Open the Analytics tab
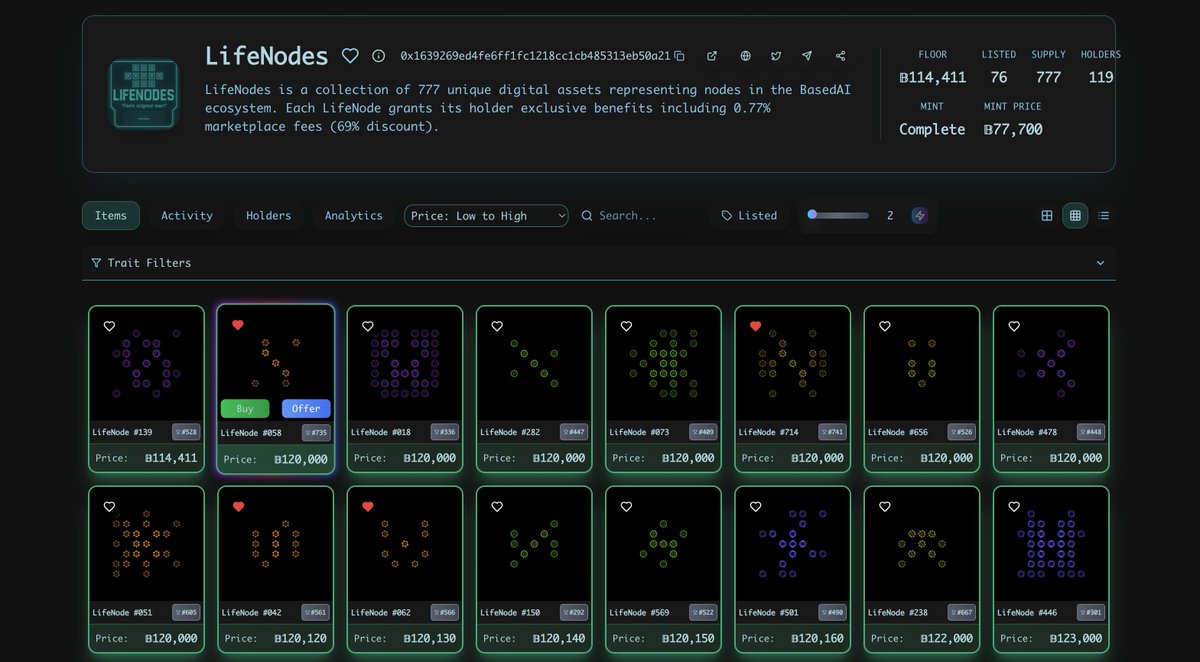 click(354, 215)
